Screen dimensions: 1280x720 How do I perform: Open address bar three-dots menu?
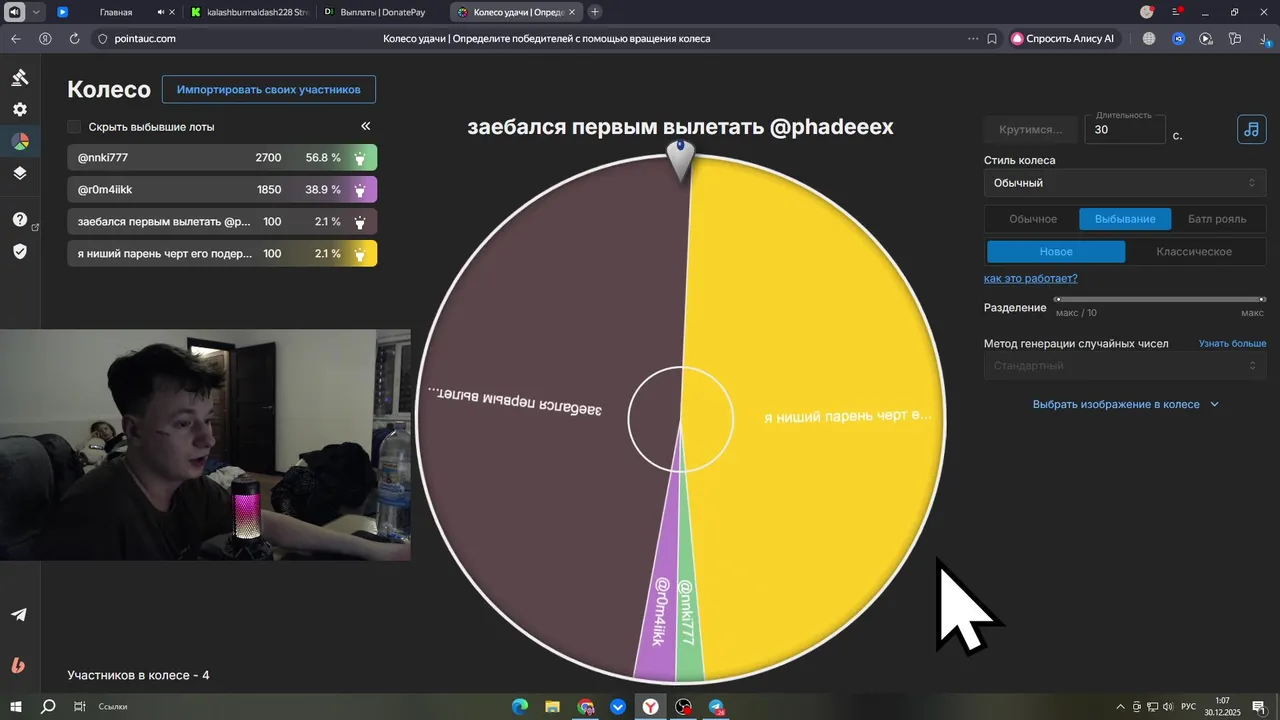click(x=973, y=38)
